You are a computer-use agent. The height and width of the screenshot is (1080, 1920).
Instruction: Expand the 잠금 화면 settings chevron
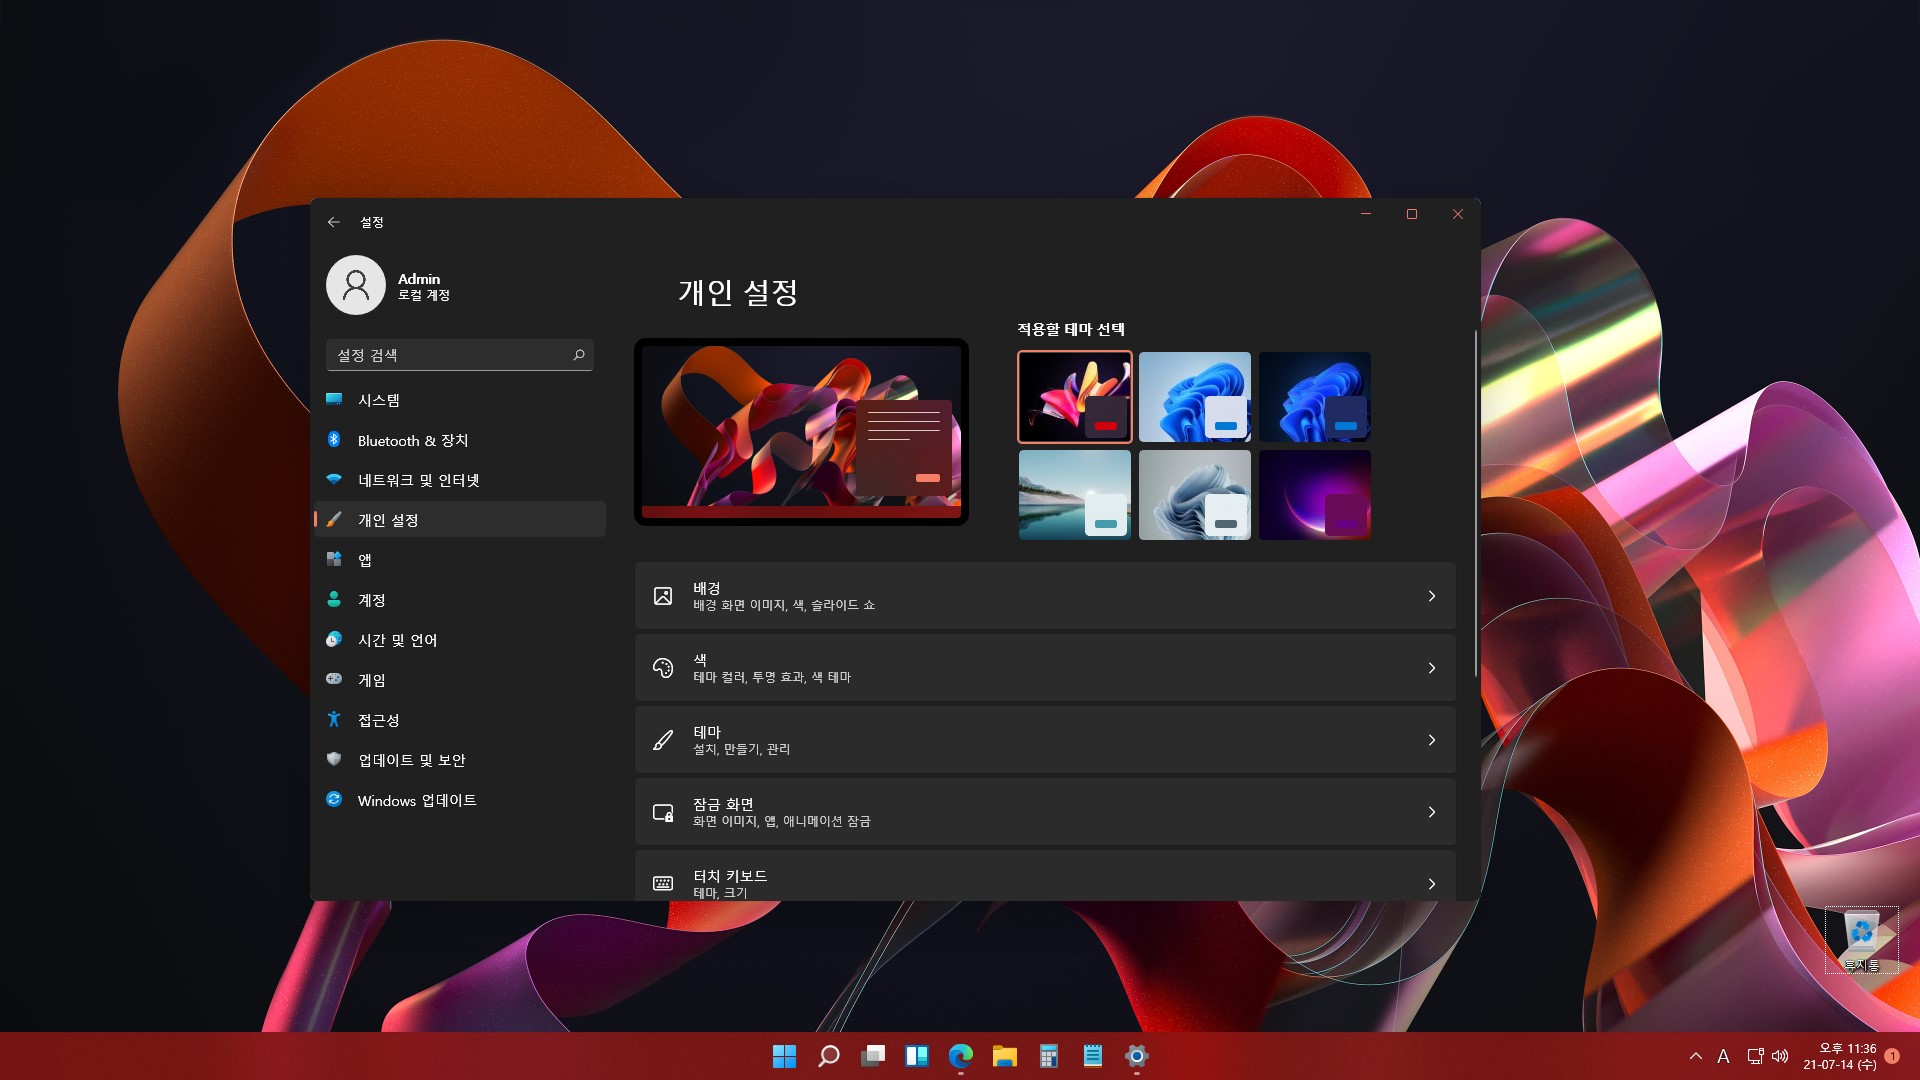coord(1432,812)
